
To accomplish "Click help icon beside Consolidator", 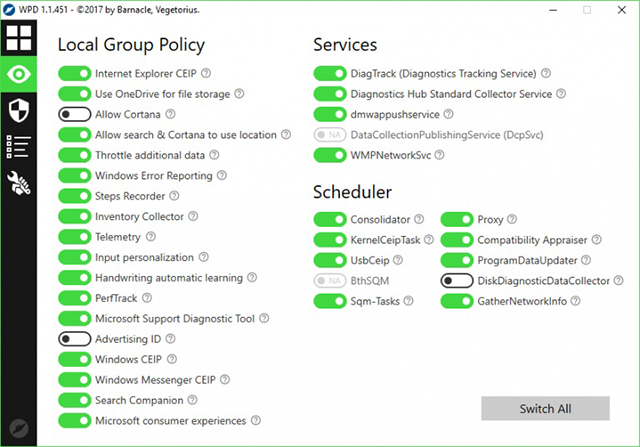I will [x=419, y=219].
